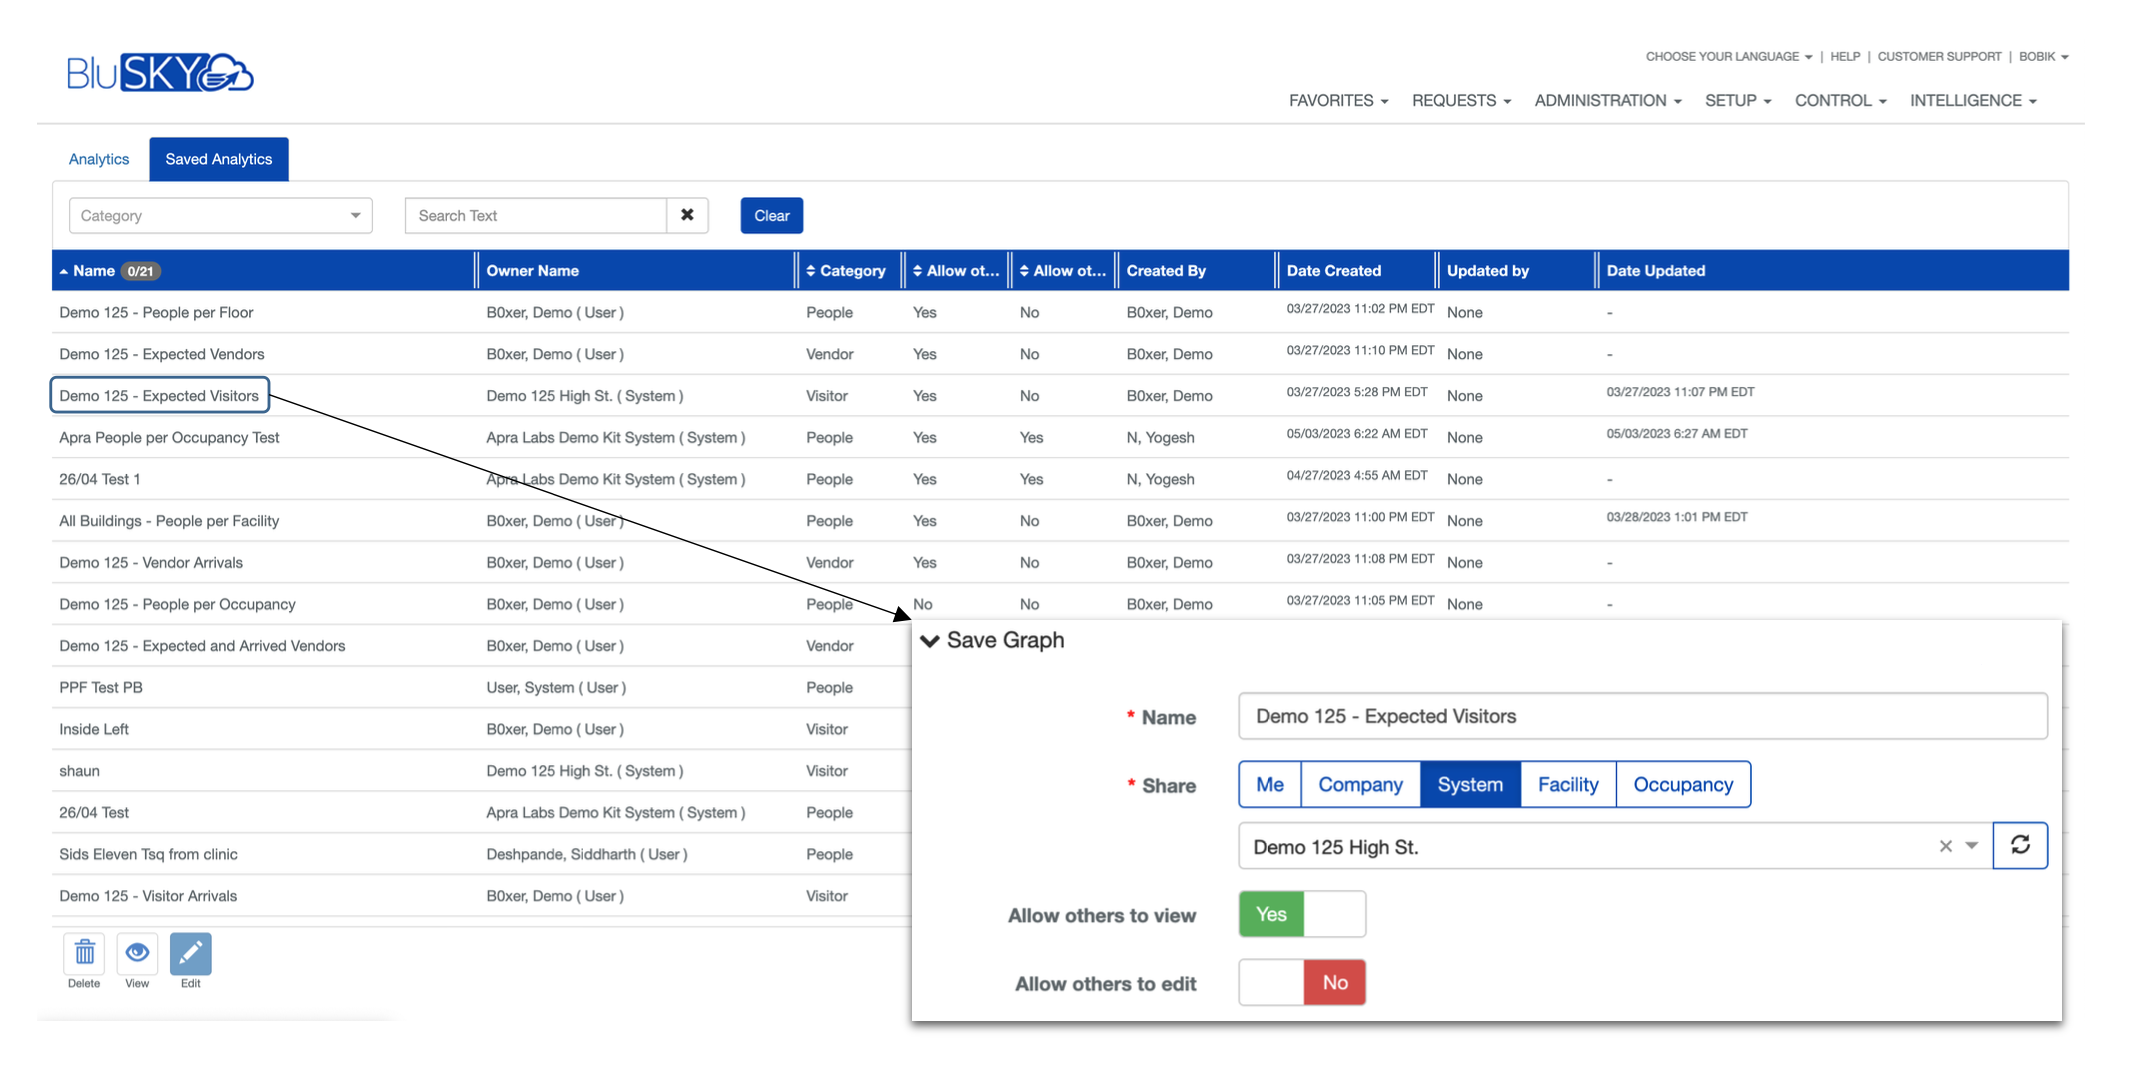Click the View eye icon
The image size is (2132, 1082).
[x=137, y=953]
